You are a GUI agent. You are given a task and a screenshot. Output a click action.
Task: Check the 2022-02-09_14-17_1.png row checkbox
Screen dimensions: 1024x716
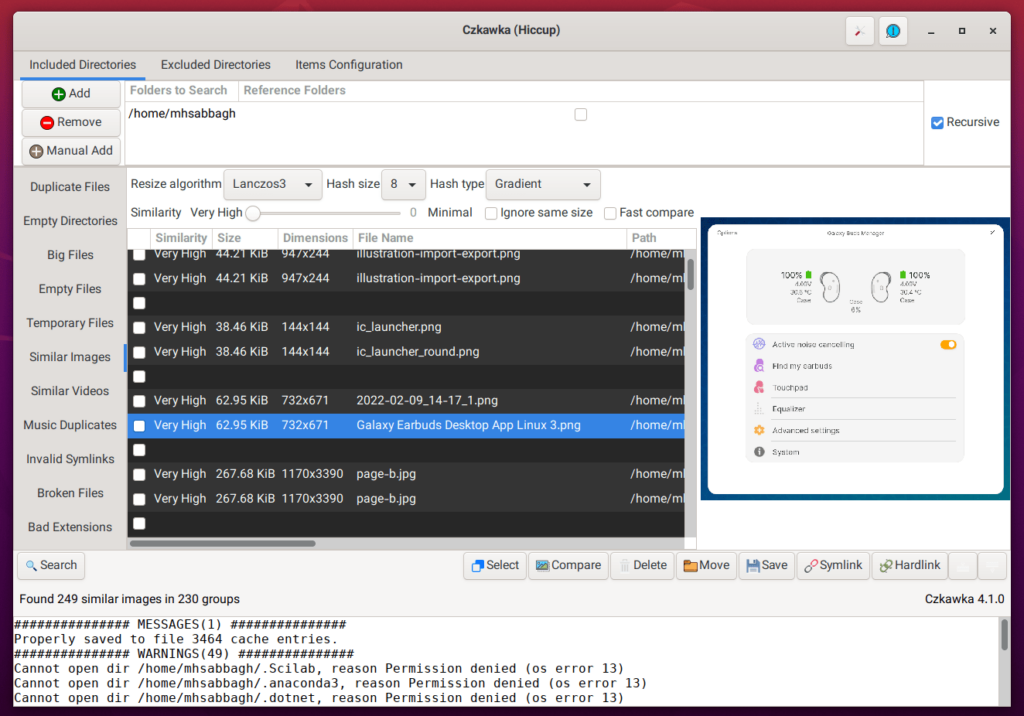(x=139, y=401)
